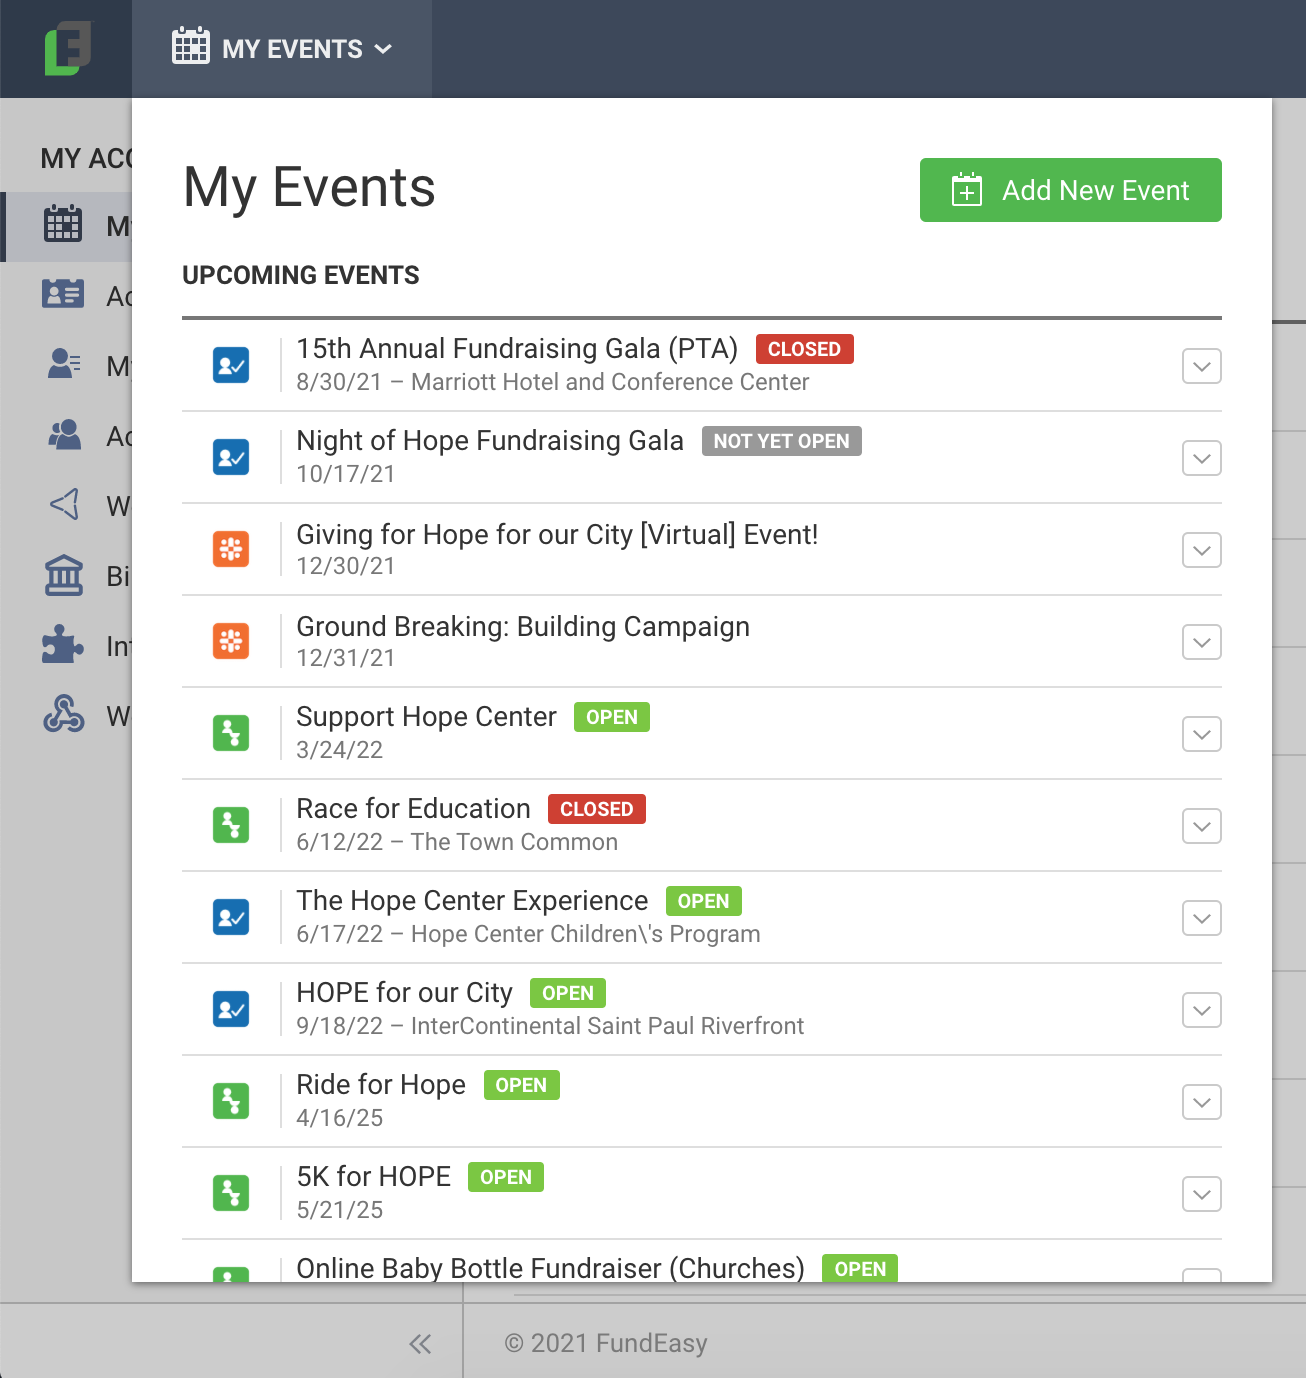
Task: Click the '© 2021 FundEasy' footer text
Action: pos(606,1343)
